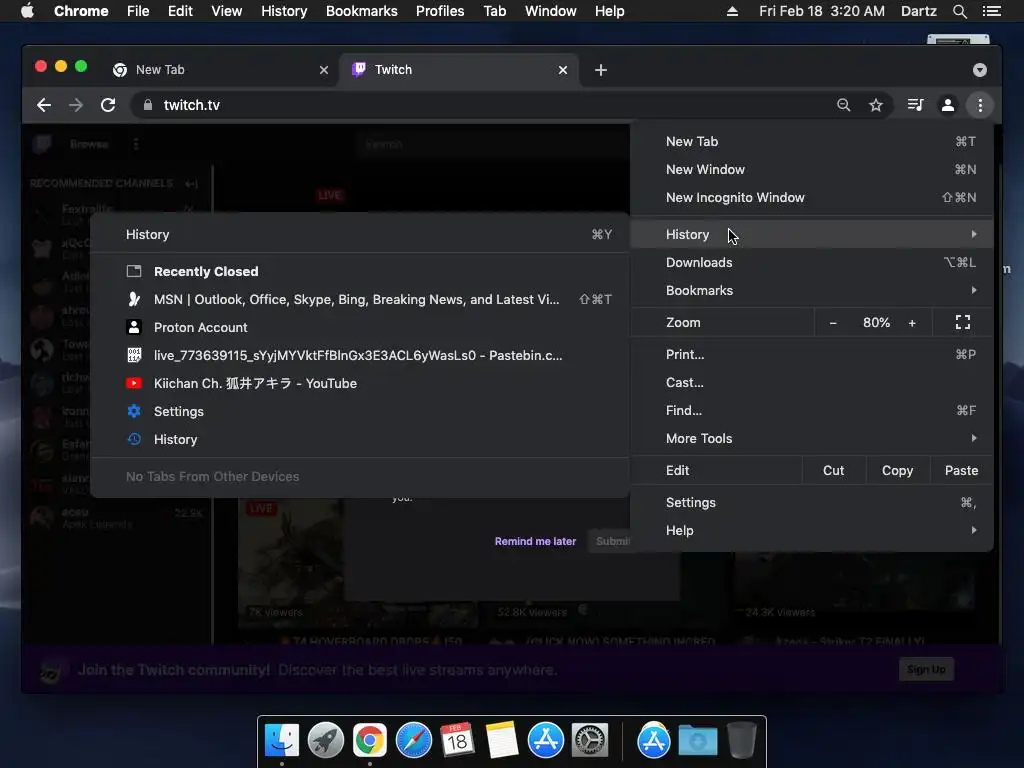Reopen the Pastebin live_773639115 entry
This screenshot has width=1024, height=768.
tap(360, 356)
